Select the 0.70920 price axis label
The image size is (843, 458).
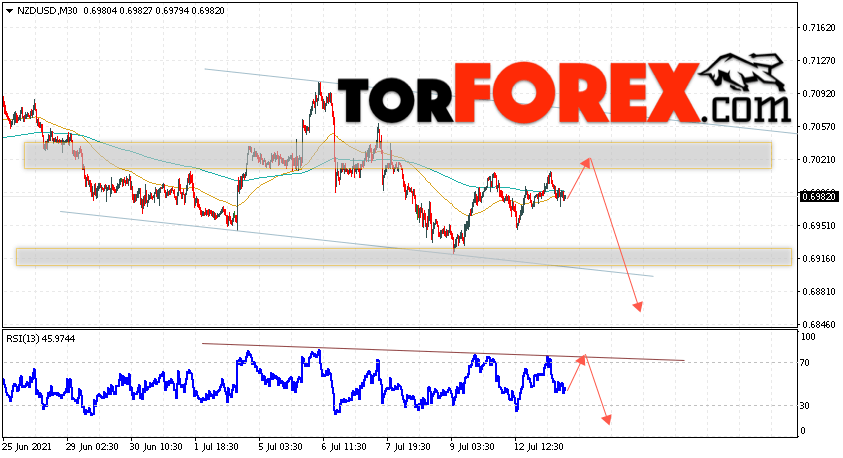click(819, 94)
